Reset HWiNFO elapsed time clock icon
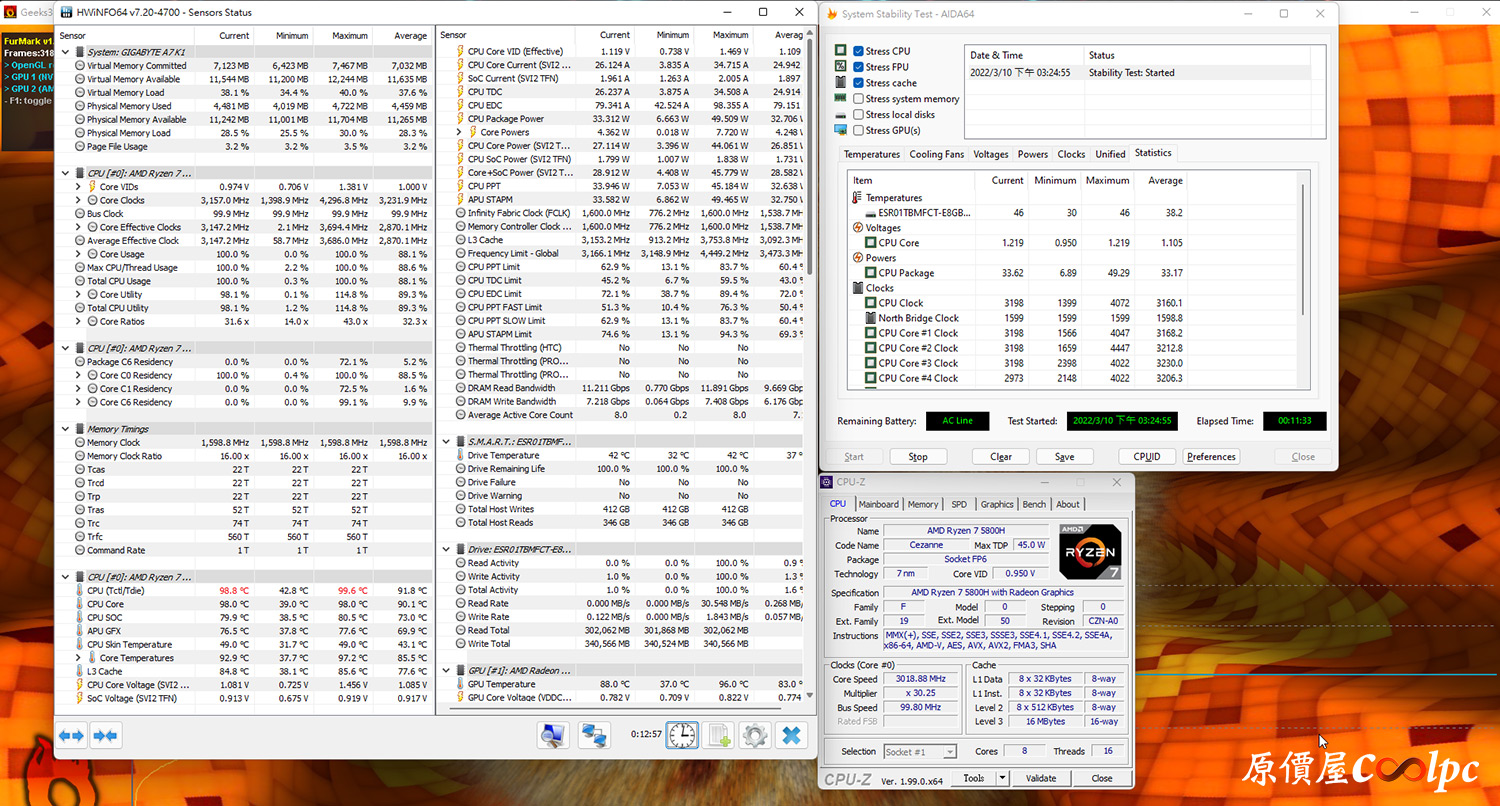Viewport: 1500px width, 806px height. click(682, 735)
